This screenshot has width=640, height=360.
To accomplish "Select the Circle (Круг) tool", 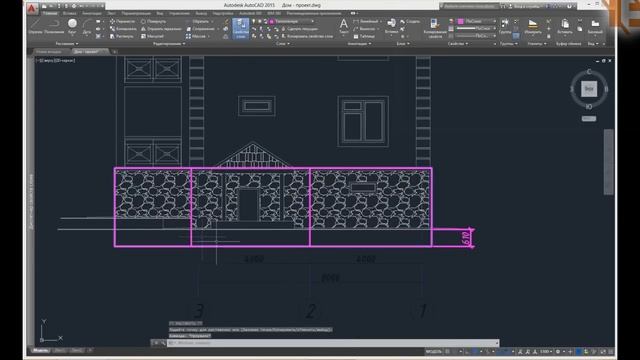I will tap(72, 27).
